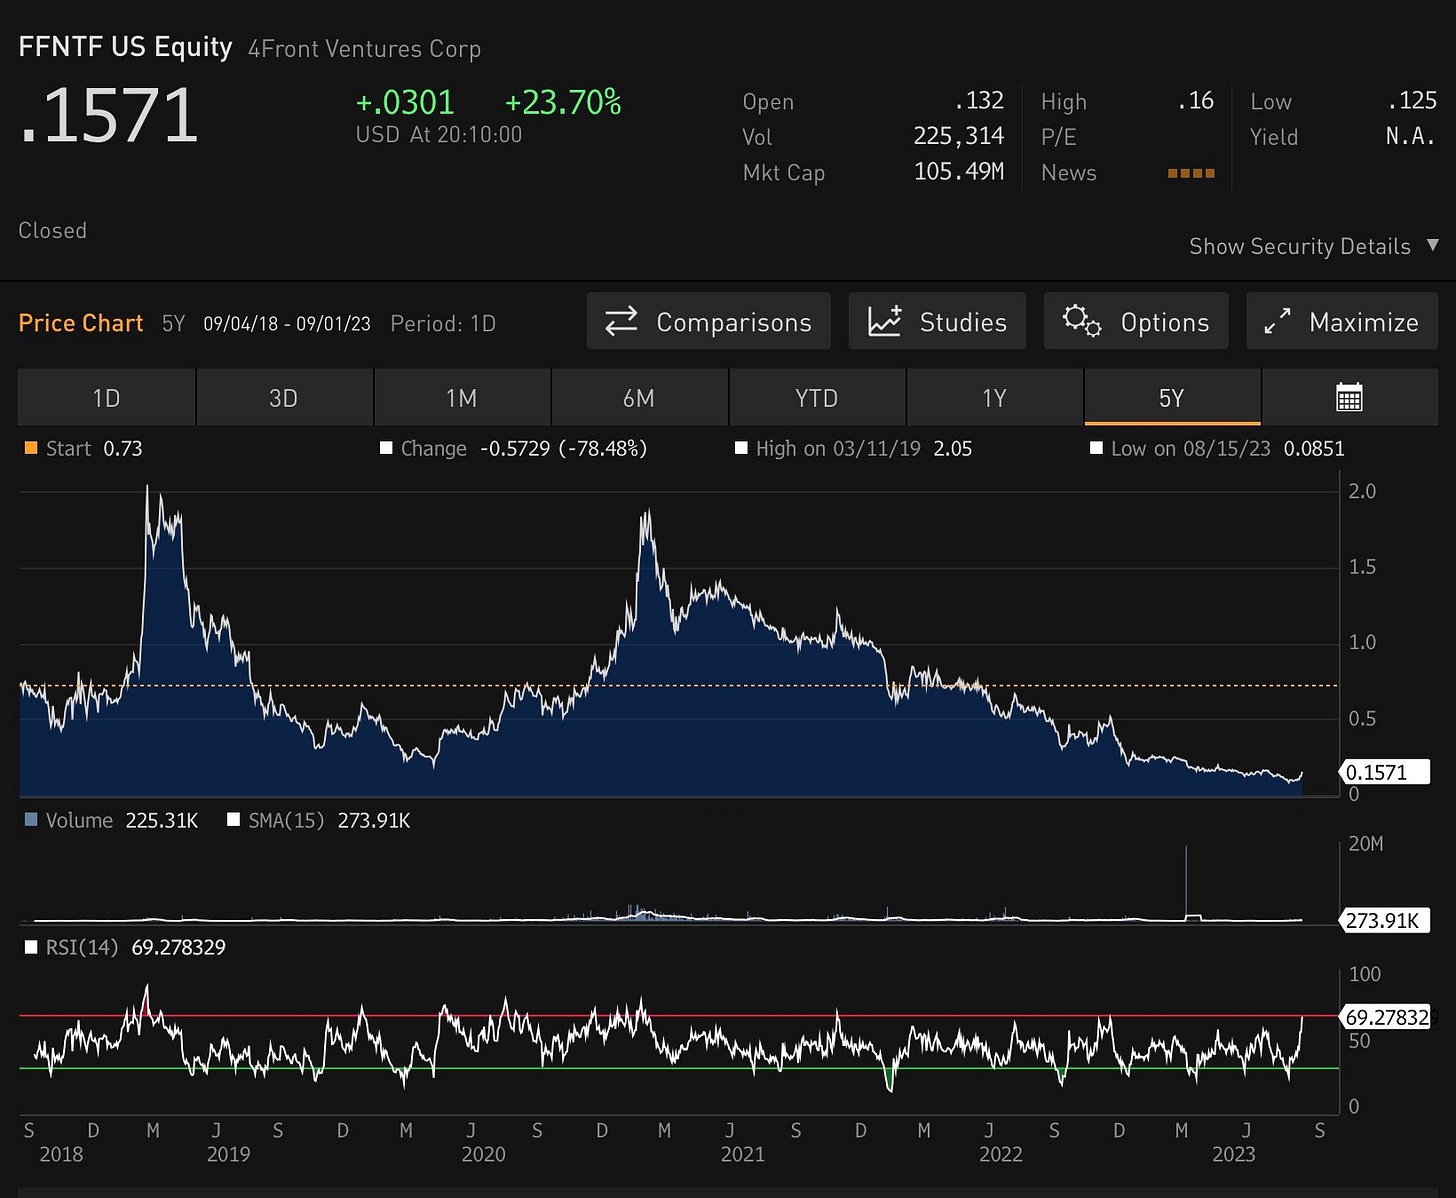Viewport: 1456px width, 1198px height.
Task: Click the Price Chart title
Action: tap(81, 323)
